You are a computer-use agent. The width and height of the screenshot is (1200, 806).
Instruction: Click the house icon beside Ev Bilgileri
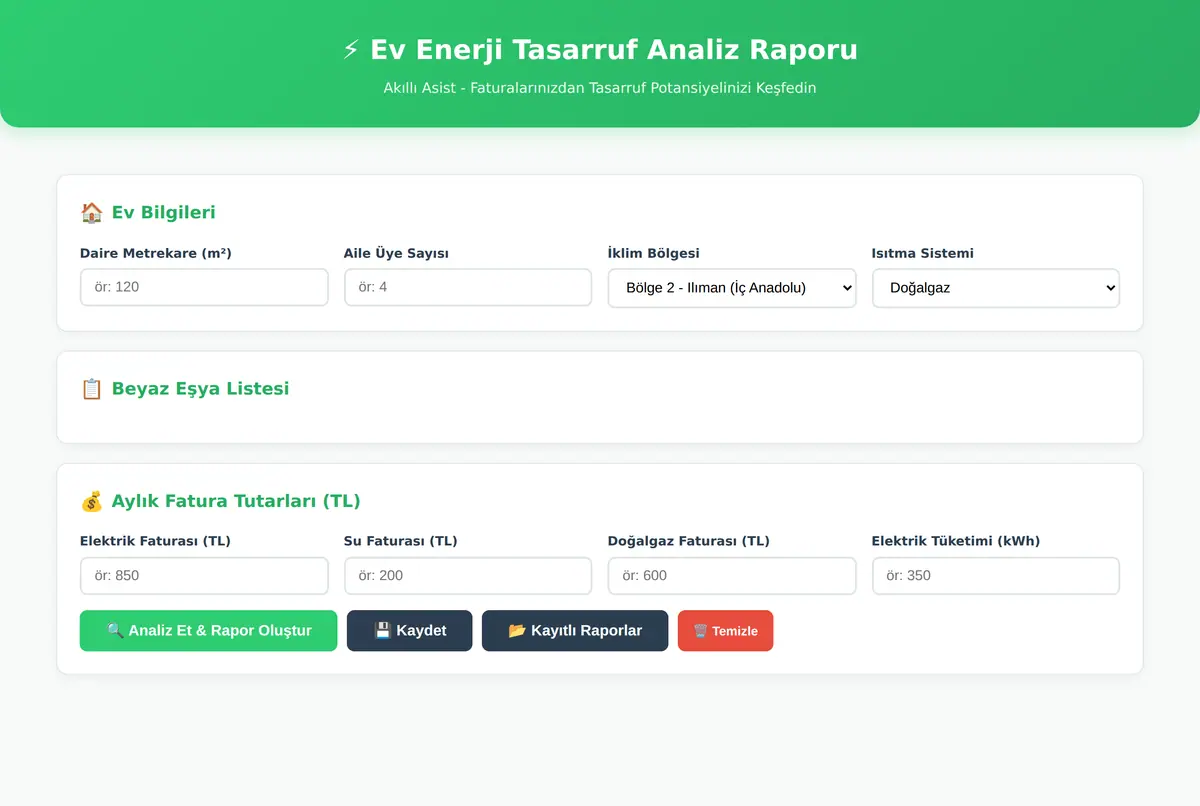(91, 212)
